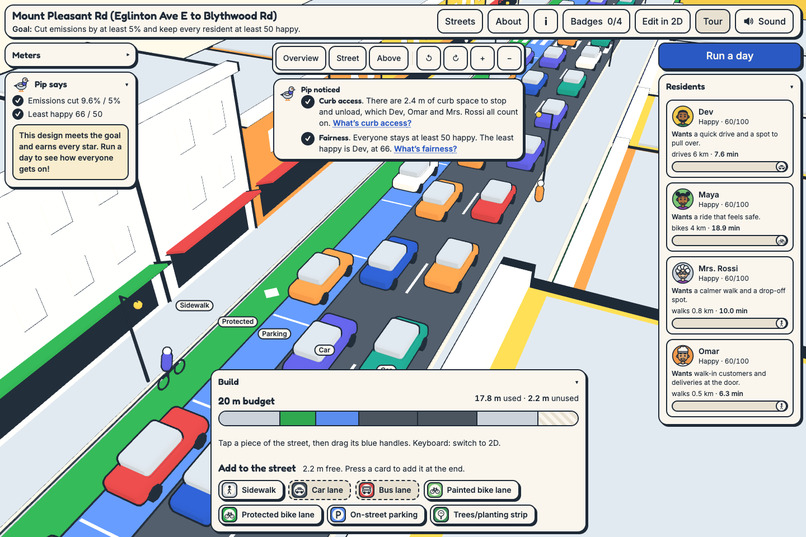The width and height of the screenshot is (806, 537).
Task: Switch to Above camera view
Action: point(389,58)
